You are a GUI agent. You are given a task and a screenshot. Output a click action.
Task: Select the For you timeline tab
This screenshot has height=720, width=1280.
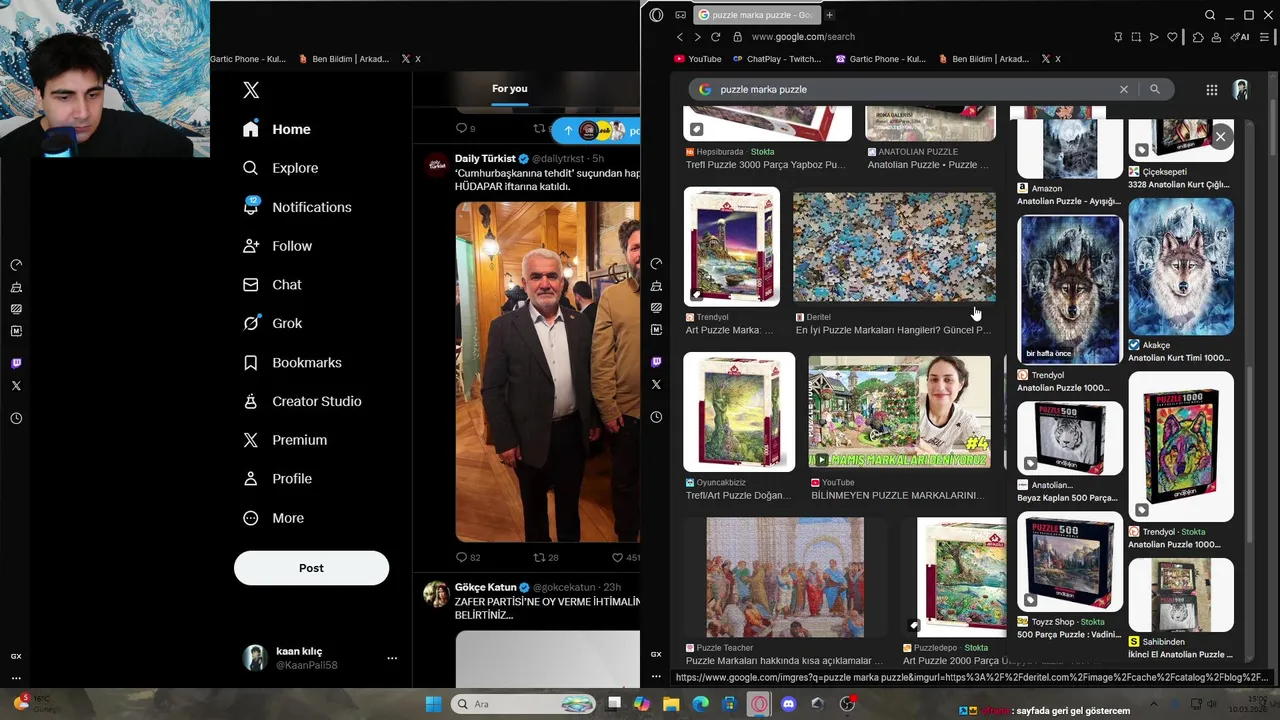point(509,89)
